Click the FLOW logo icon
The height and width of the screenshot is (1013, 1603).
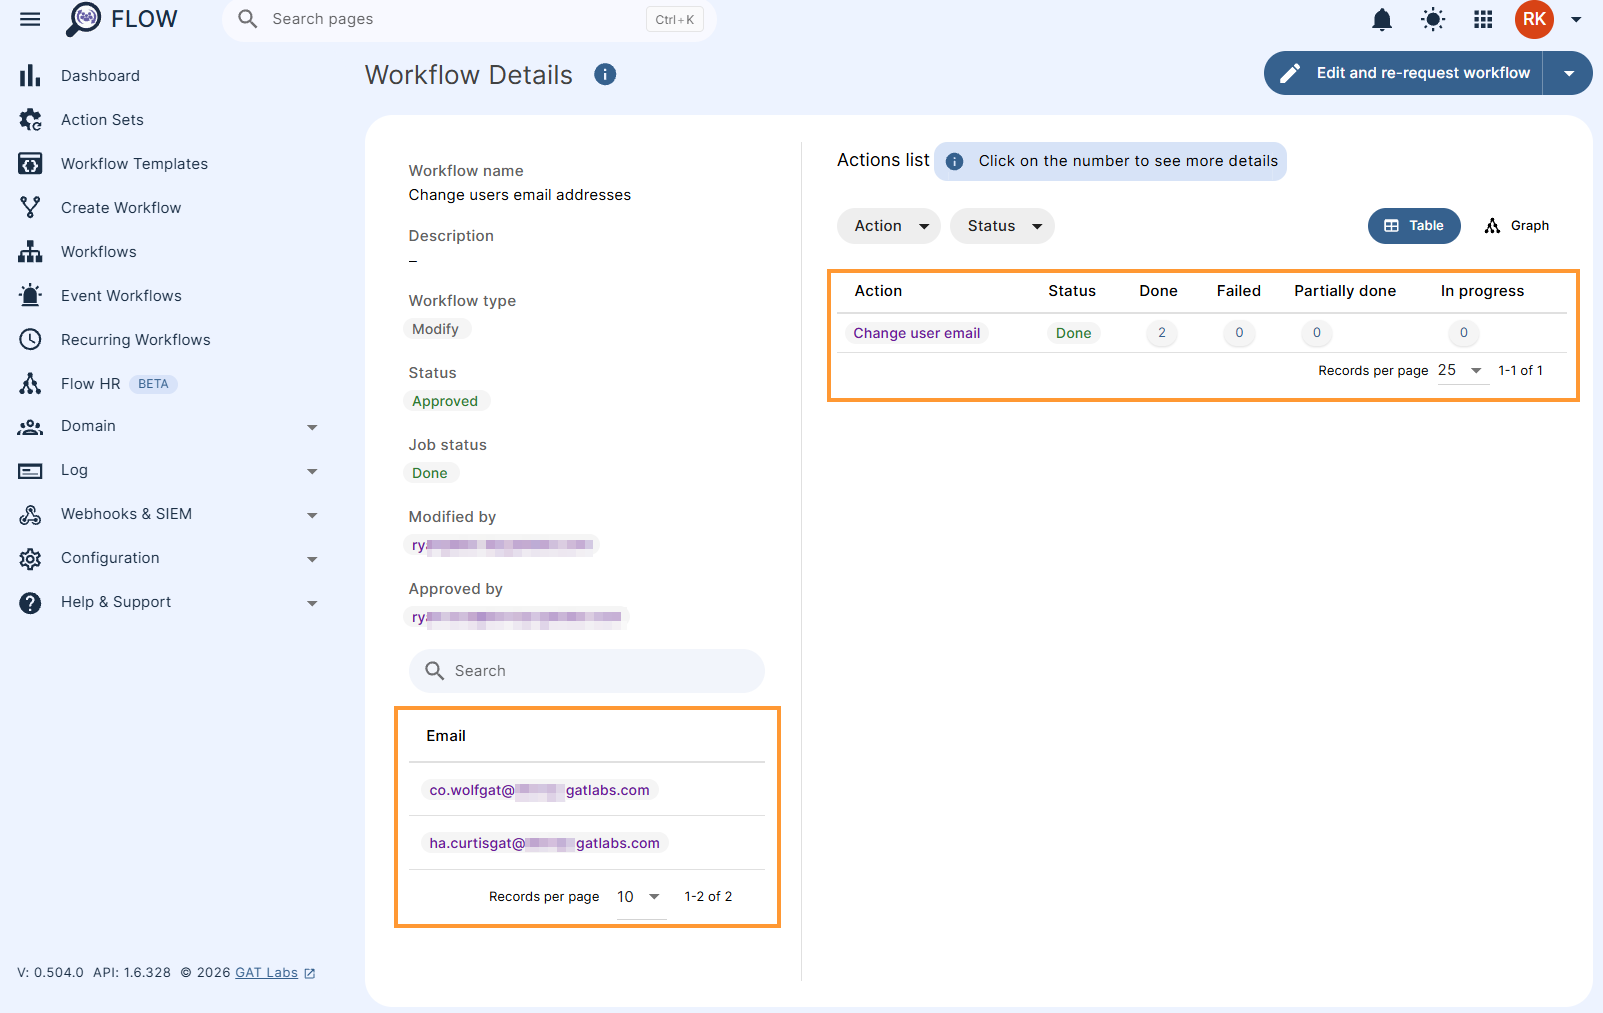[x=84, y=19]
